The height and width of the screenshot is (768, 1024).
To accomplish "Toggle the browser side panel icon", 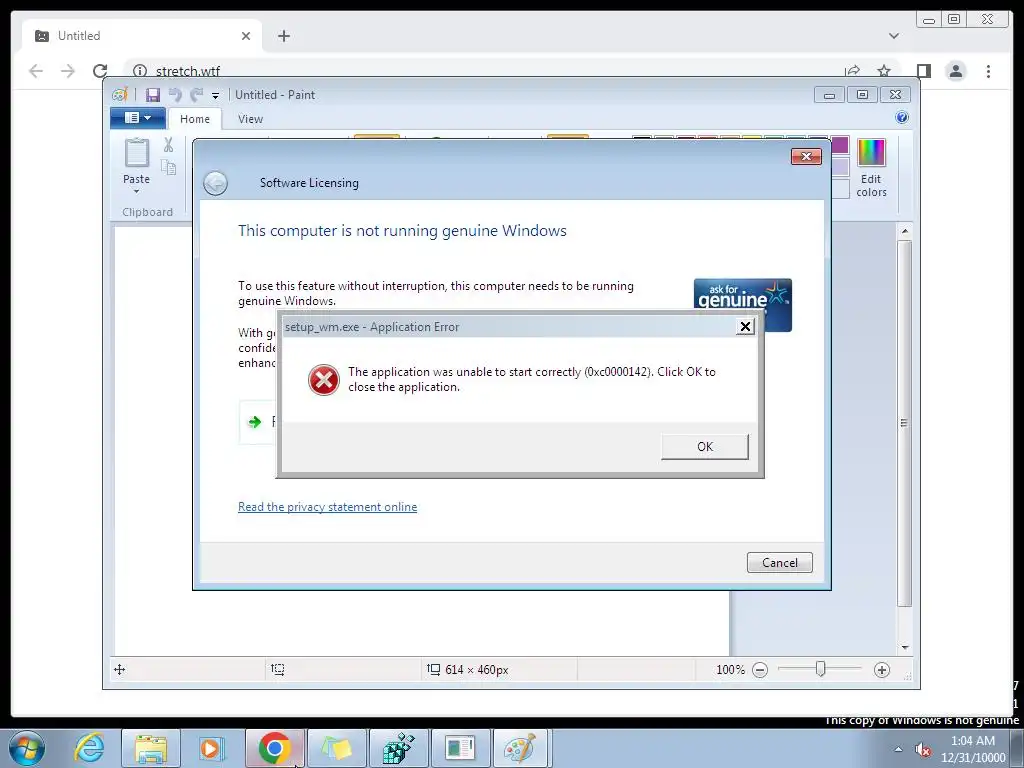I will (x=923, y=71).
